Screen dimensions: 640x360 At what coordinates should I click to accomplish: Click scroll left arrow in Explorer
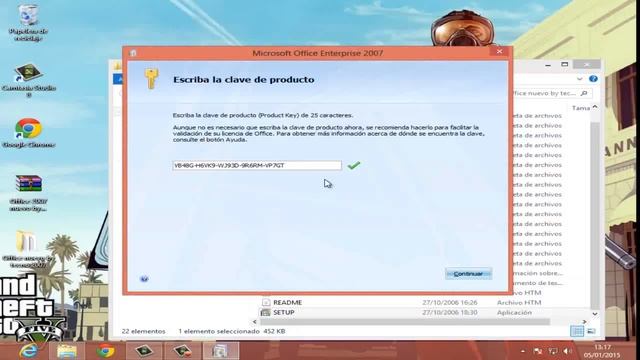point(255,322)
